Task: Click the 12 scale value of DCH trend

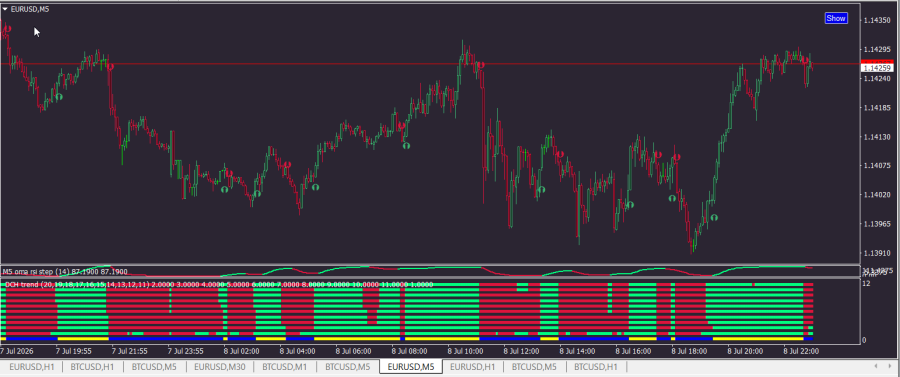Action: [866, 284]
